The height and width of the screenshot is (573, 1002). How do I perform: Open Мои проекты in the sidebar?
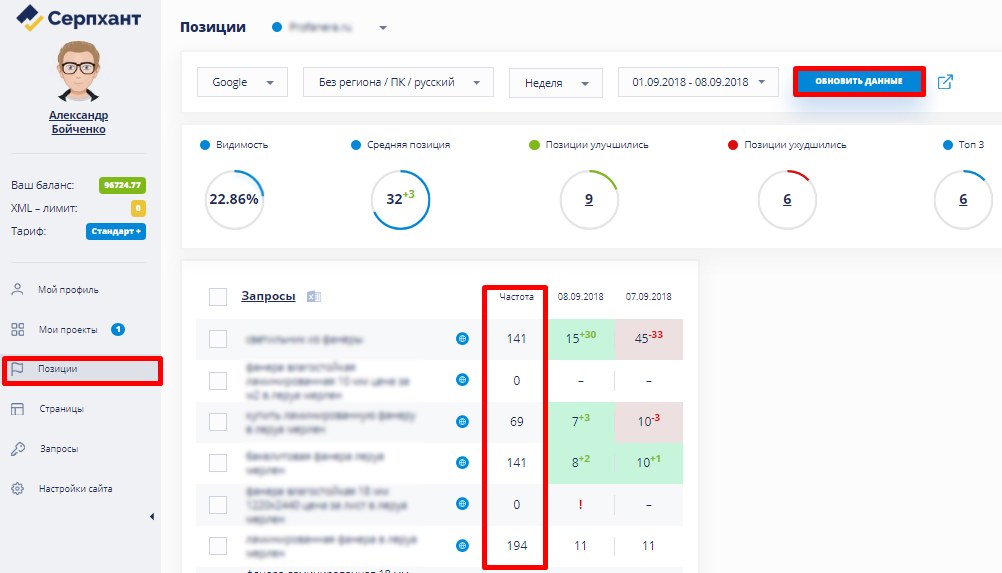(68, 329)
